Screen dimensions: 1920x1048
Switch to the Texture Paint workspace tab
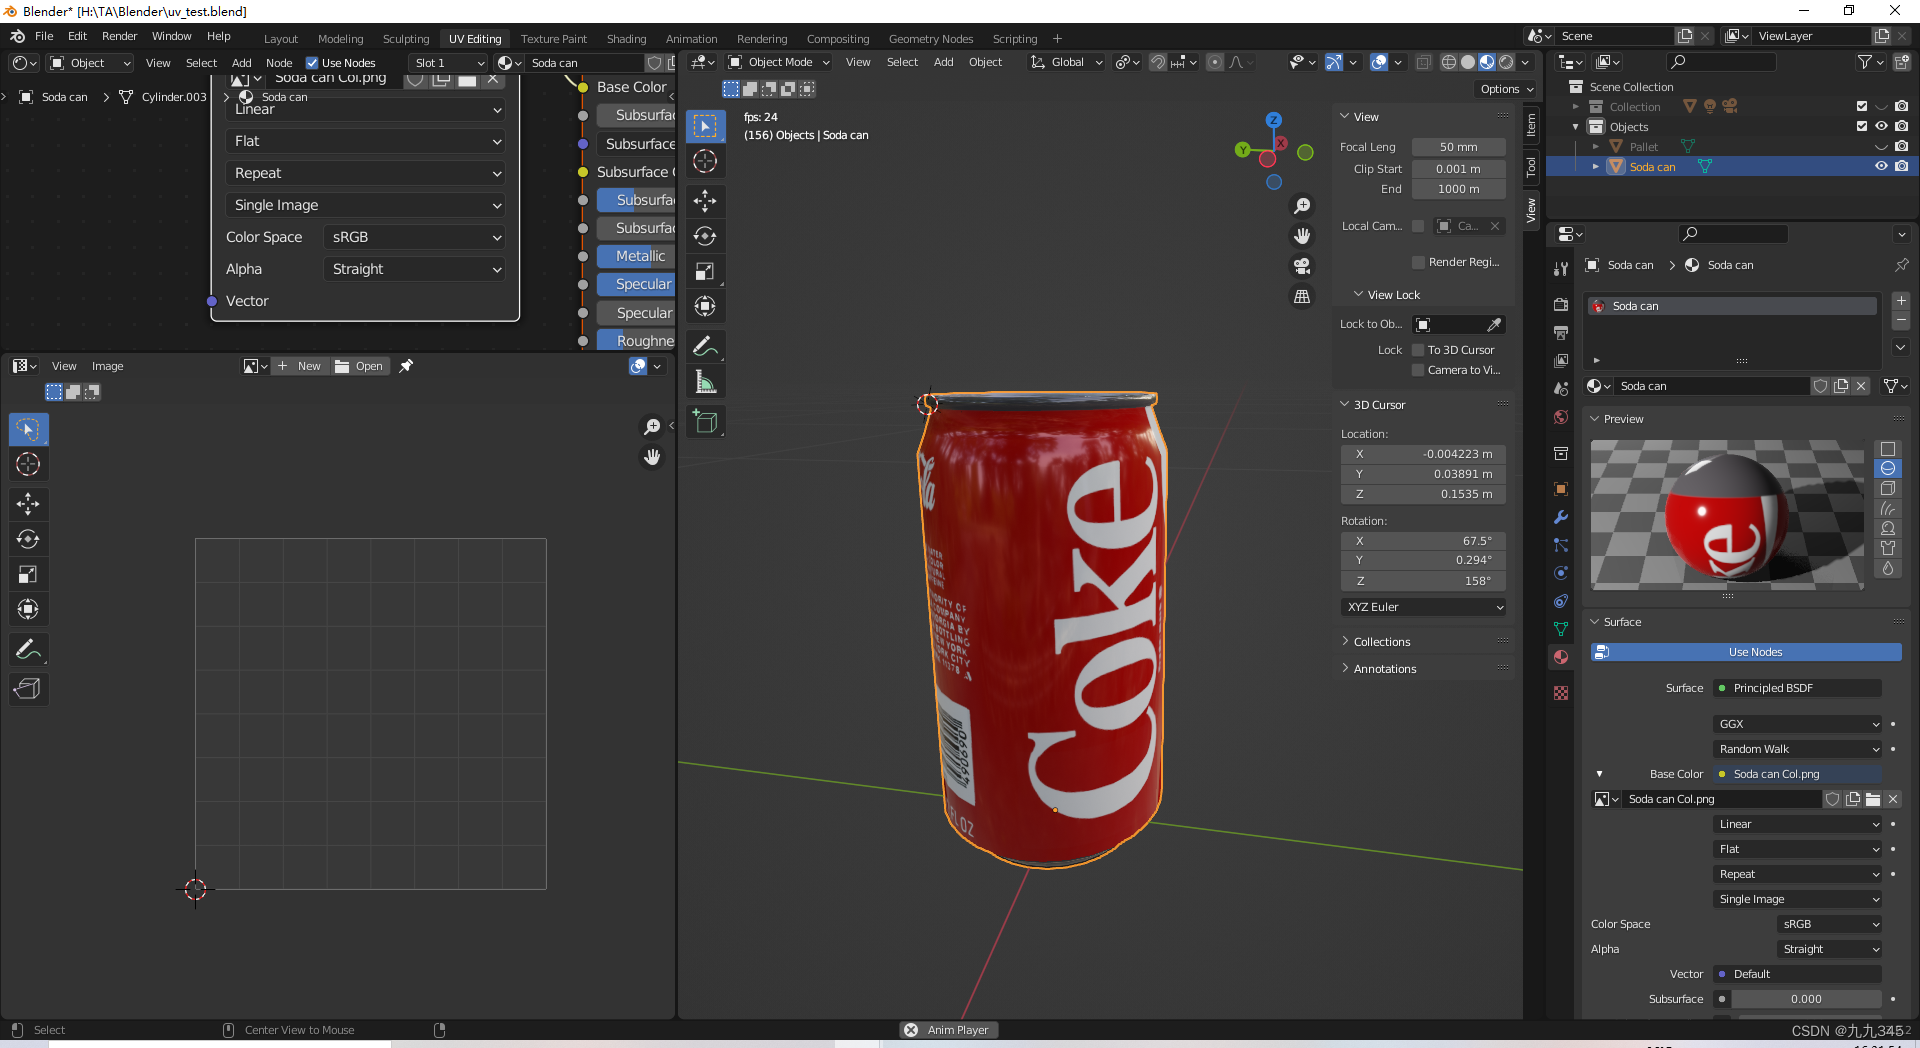pos(554,39)
